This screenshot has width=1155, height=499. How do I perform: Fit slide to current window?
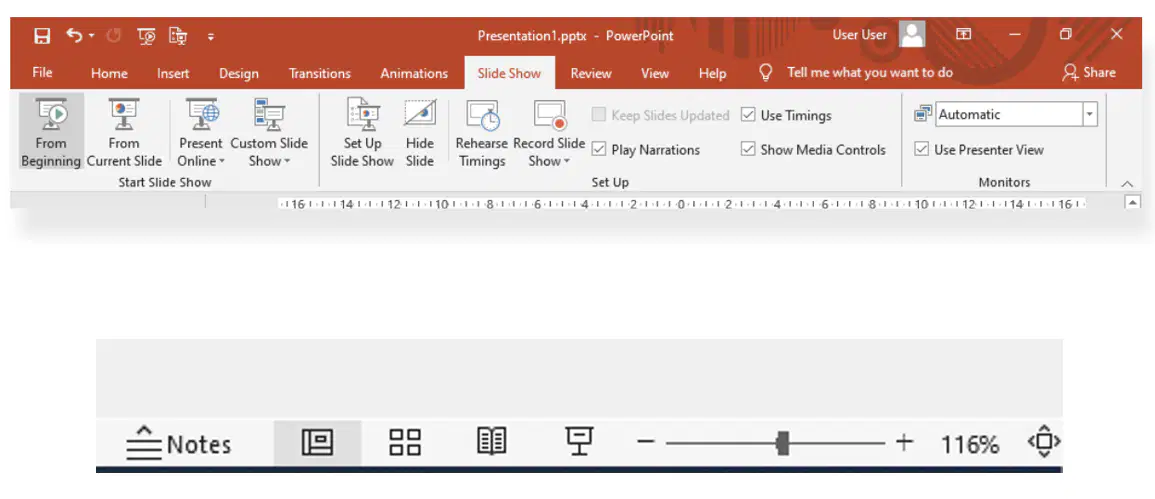click(1044, 442)
